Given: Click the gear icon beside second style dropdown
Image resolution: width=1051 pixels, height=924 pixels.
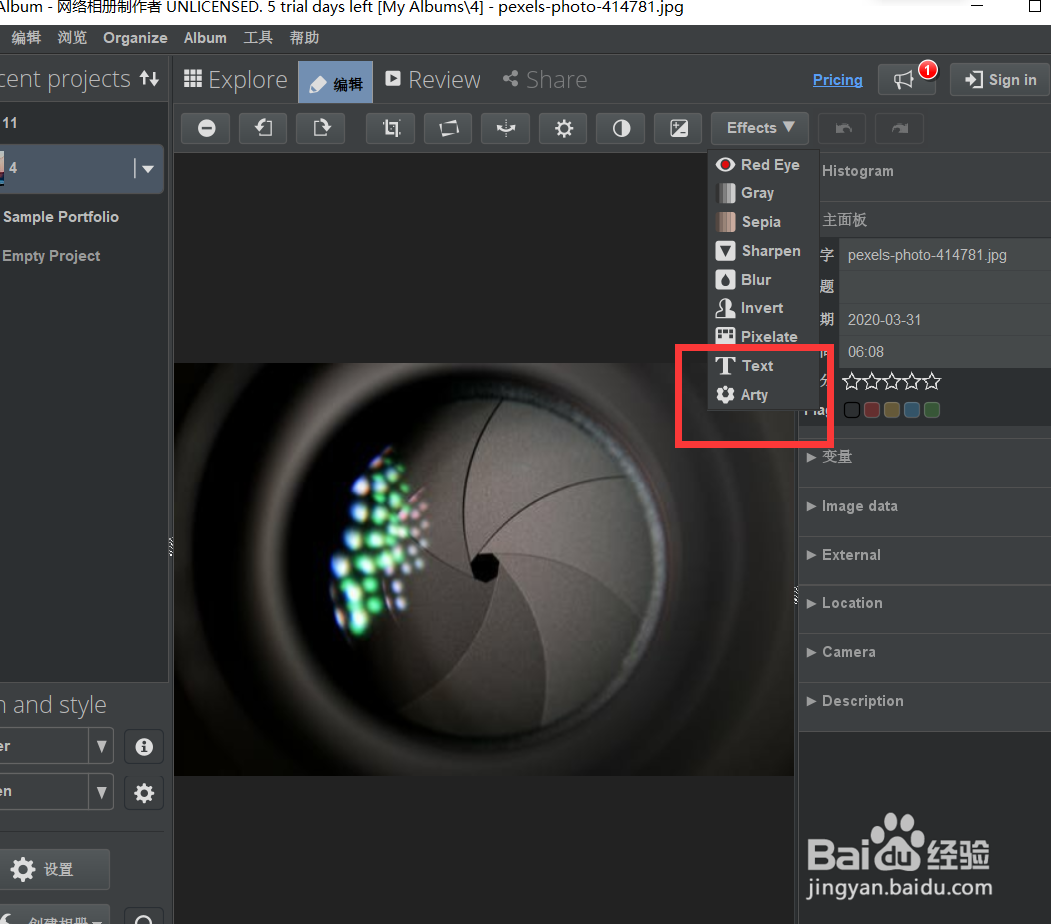Looking at the screenshot, I should coord(144,793).
